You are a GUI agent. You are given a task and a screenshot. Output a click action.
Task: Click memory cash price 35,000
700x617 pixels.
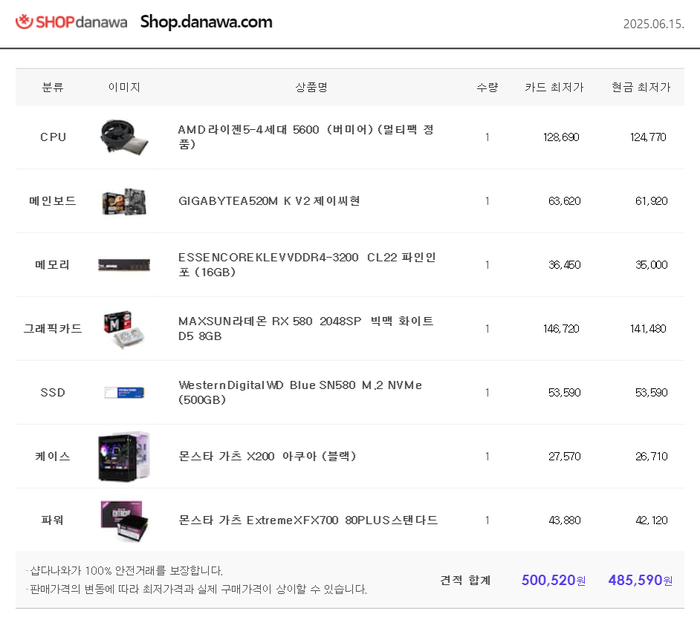coord(651,265)
